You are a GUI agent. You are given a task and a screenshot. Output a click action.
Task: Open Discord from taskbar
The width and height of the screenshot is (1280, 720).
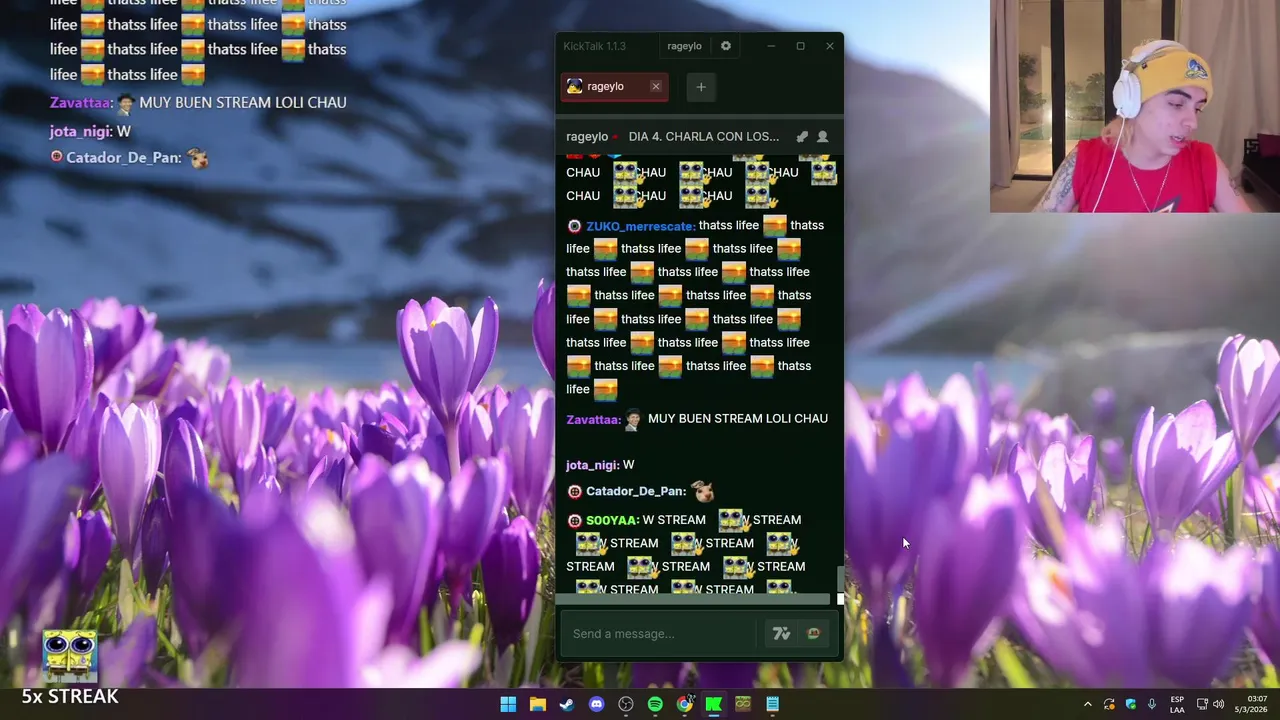[x=597, y=704]
